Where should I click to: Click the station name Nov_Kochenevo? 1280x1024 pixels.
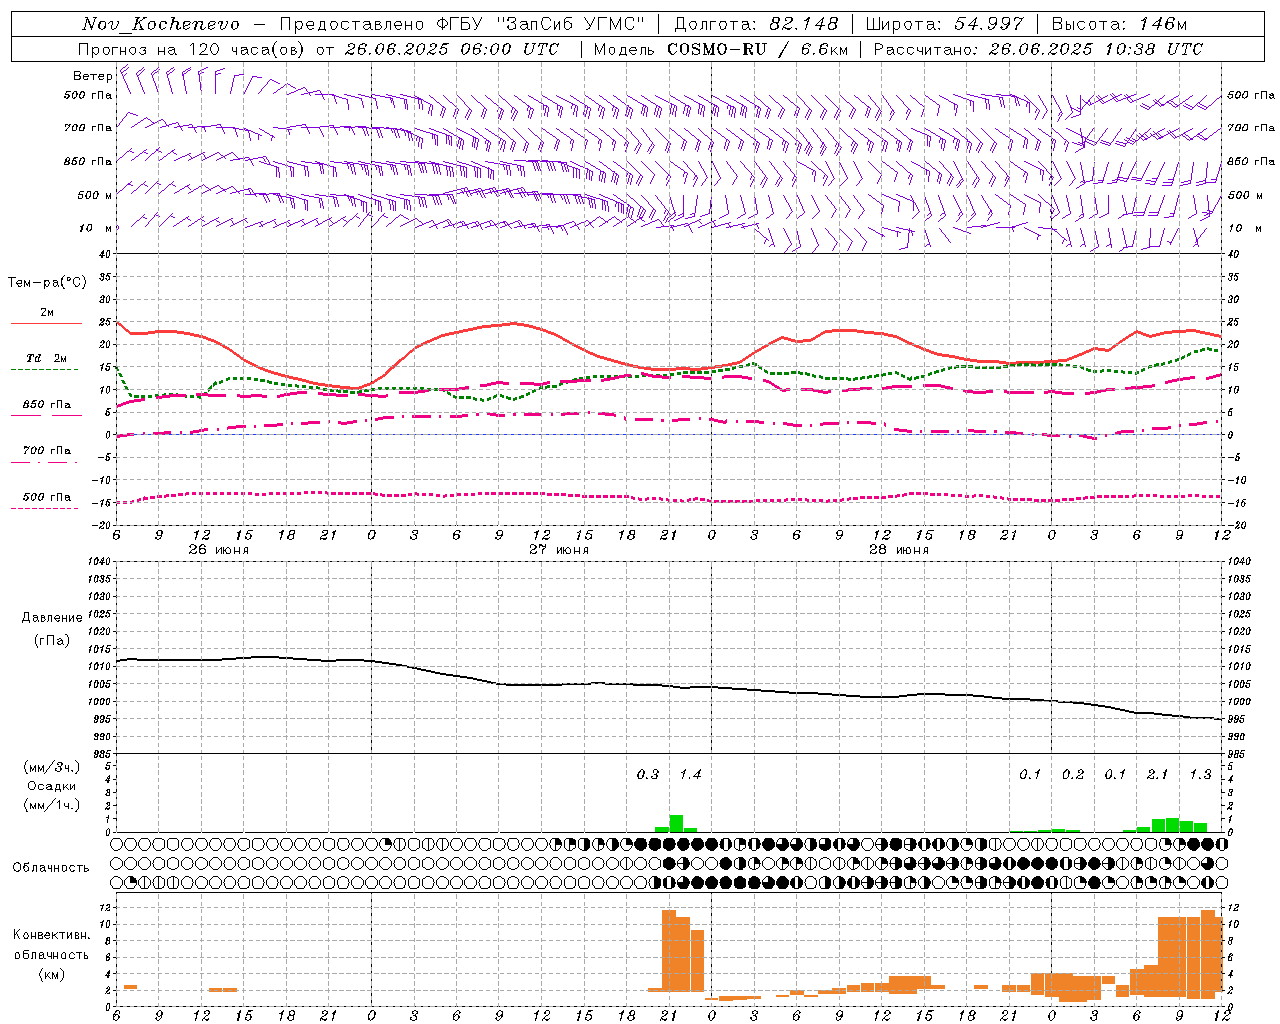pyautogui.click(x=161, y=24)
